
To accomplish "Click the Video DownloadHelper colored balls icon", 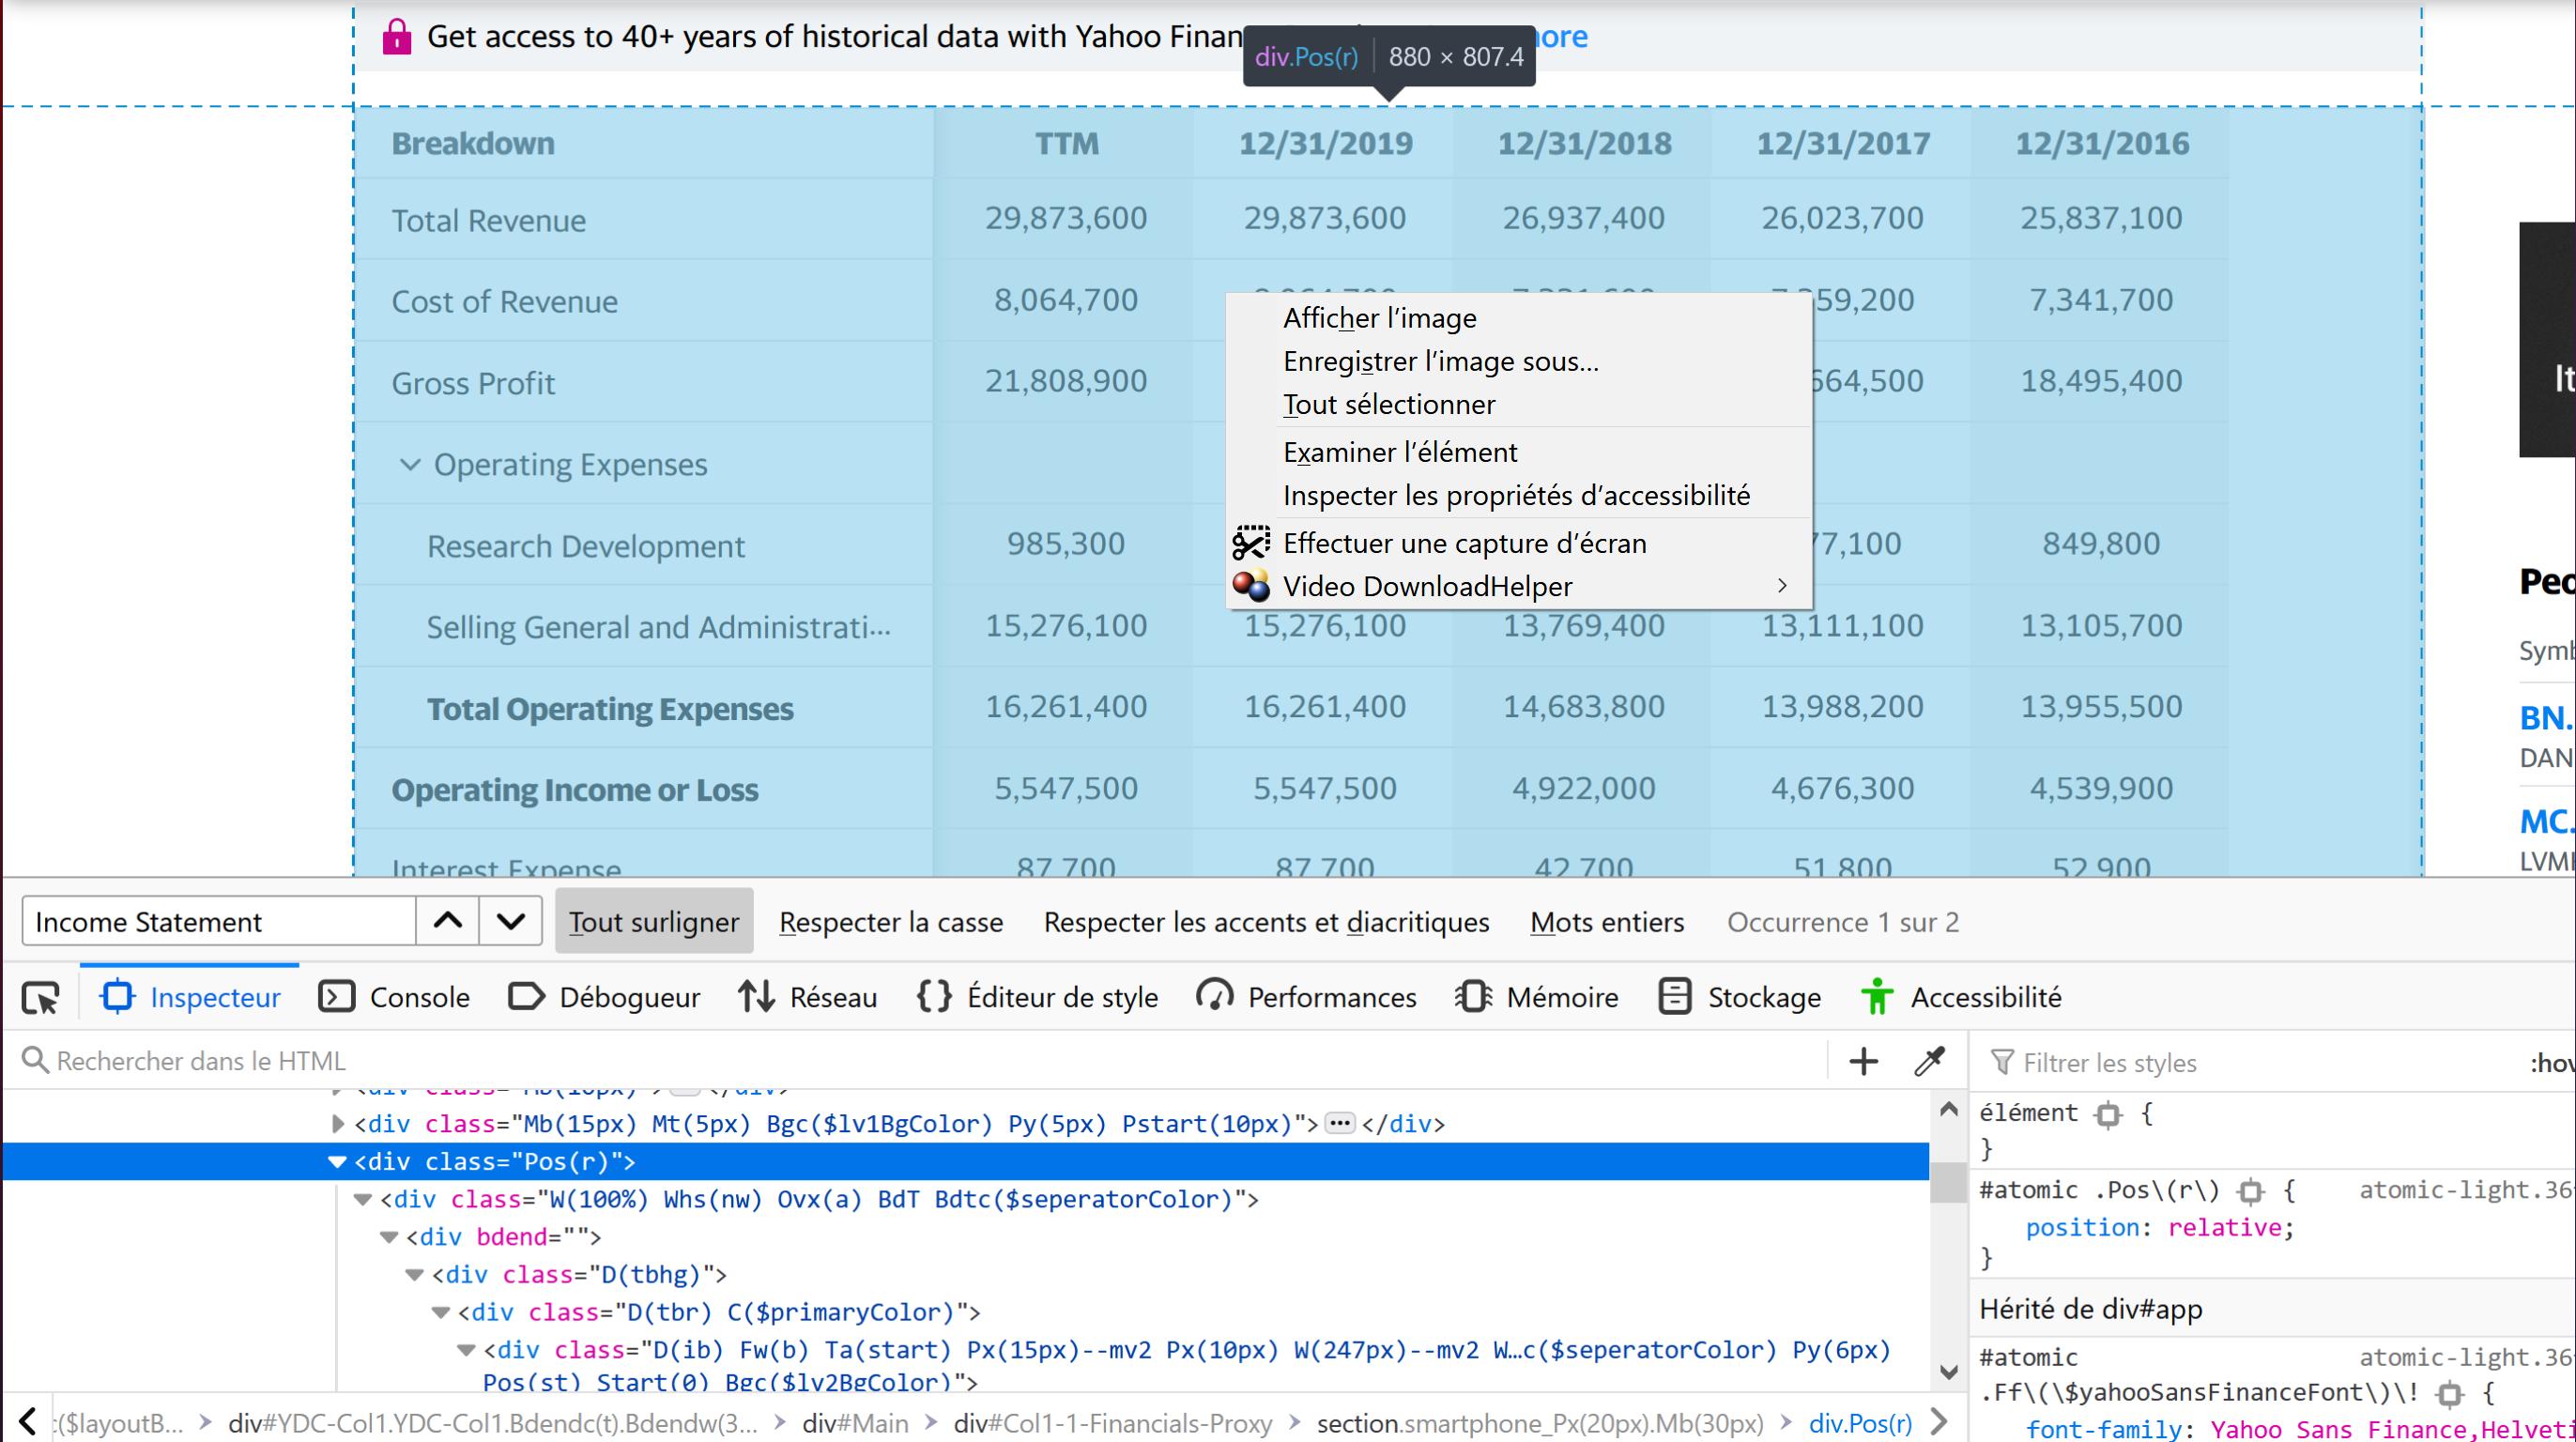I will pos(1251,586).
